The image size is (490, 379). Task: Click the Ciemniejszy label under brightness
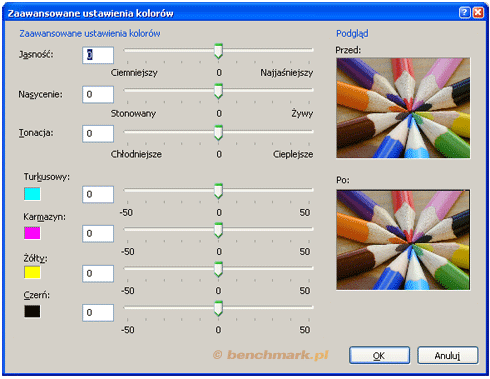(134, 73)
